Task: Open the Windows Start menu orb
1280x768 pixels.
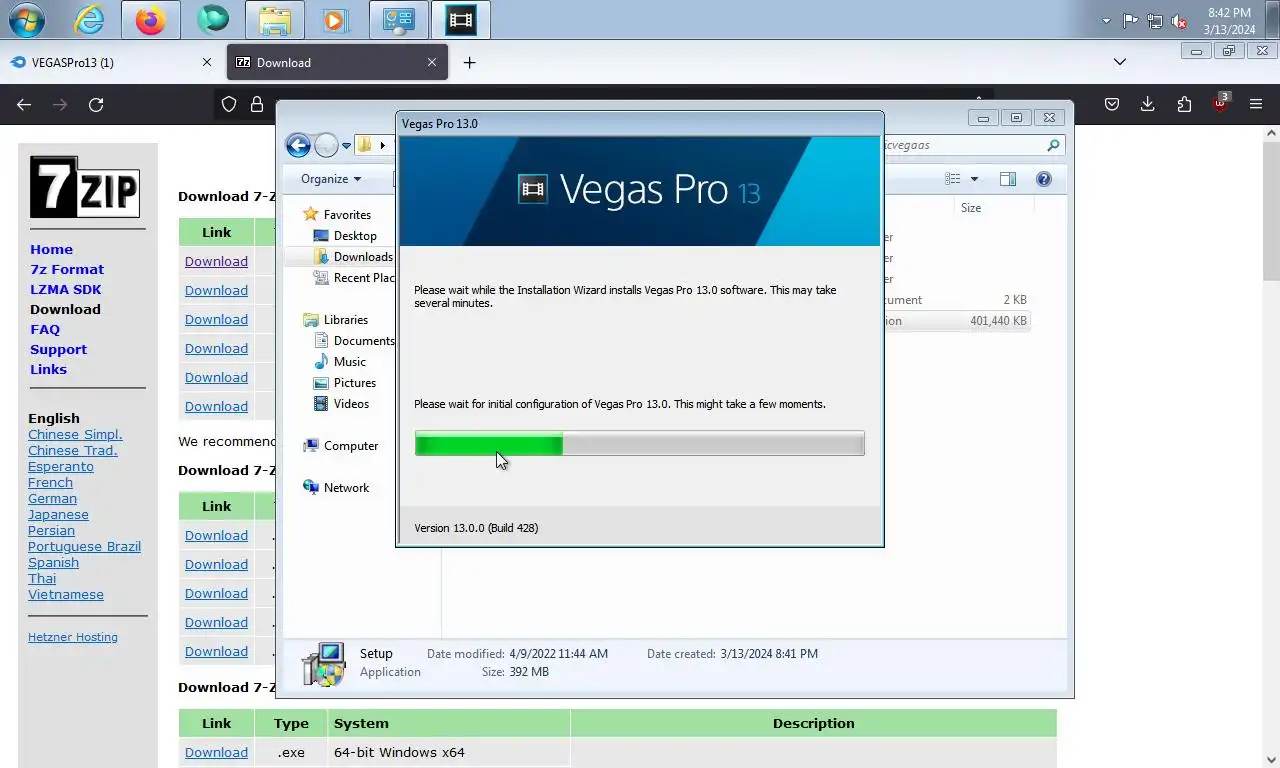Action: tap(26, 20)
